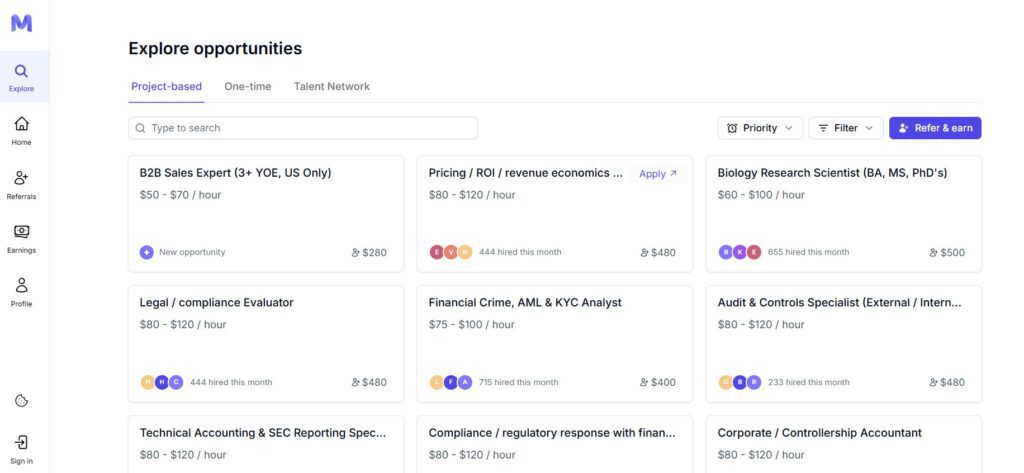Image resolution: width=1024 pixels, height=473 pixels.
Task: Click the cookie preferences icon
Action: (x=22, y=401)
